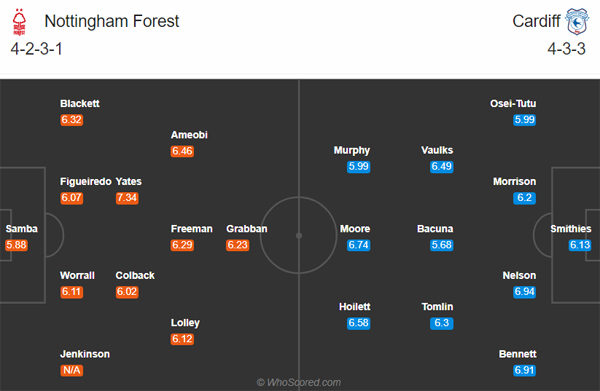Click the Nottingham Forest 4-2-3-1 formation label
600x391 pixels.
pos(36,49)
